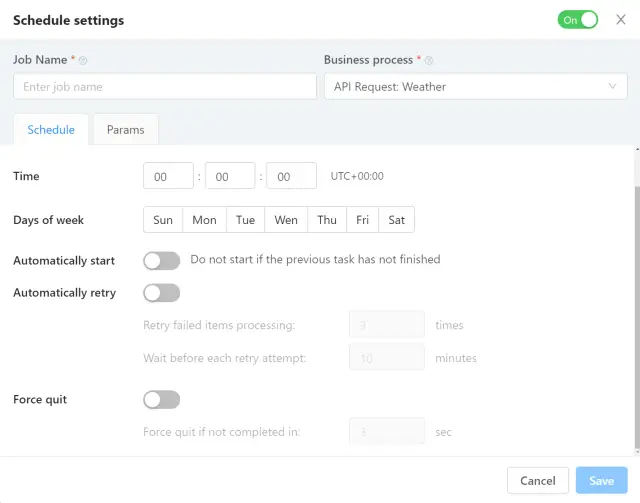Open the seconds time field
640x503 pixels.
point(291,176)
